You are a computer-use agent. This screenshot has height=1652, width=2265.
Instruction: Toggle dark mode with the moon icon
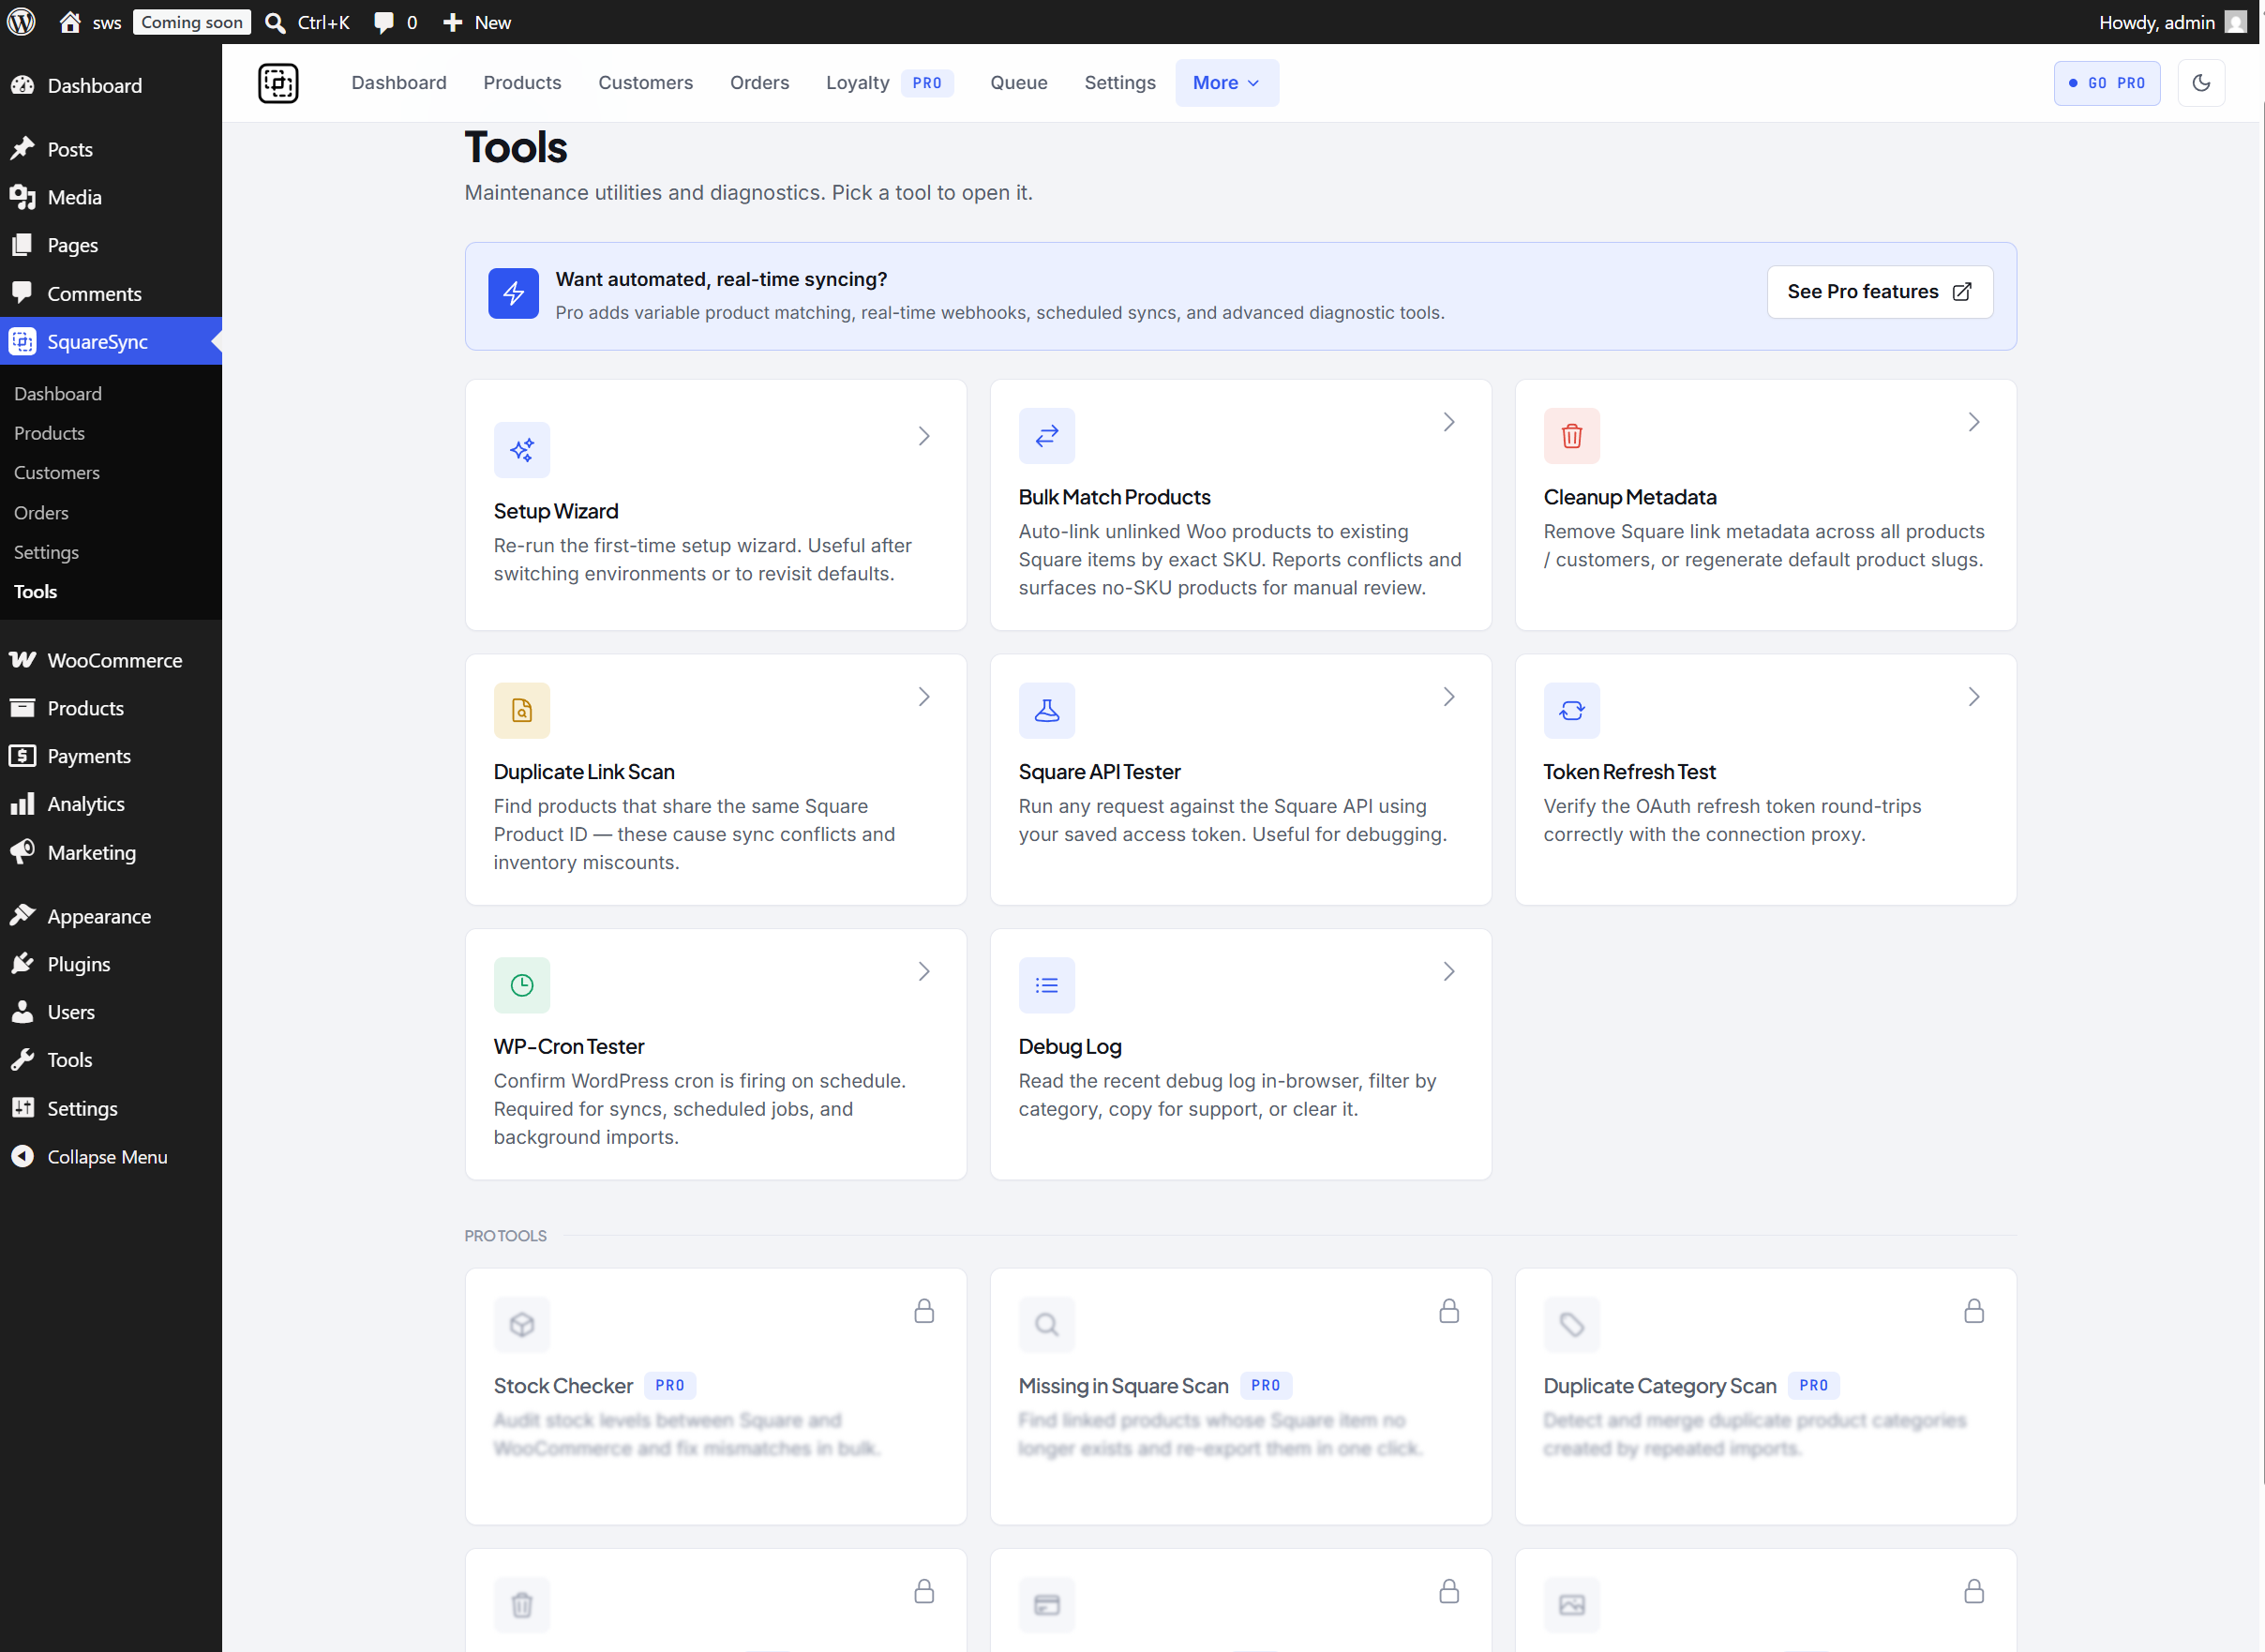(x=2201, y=83)
